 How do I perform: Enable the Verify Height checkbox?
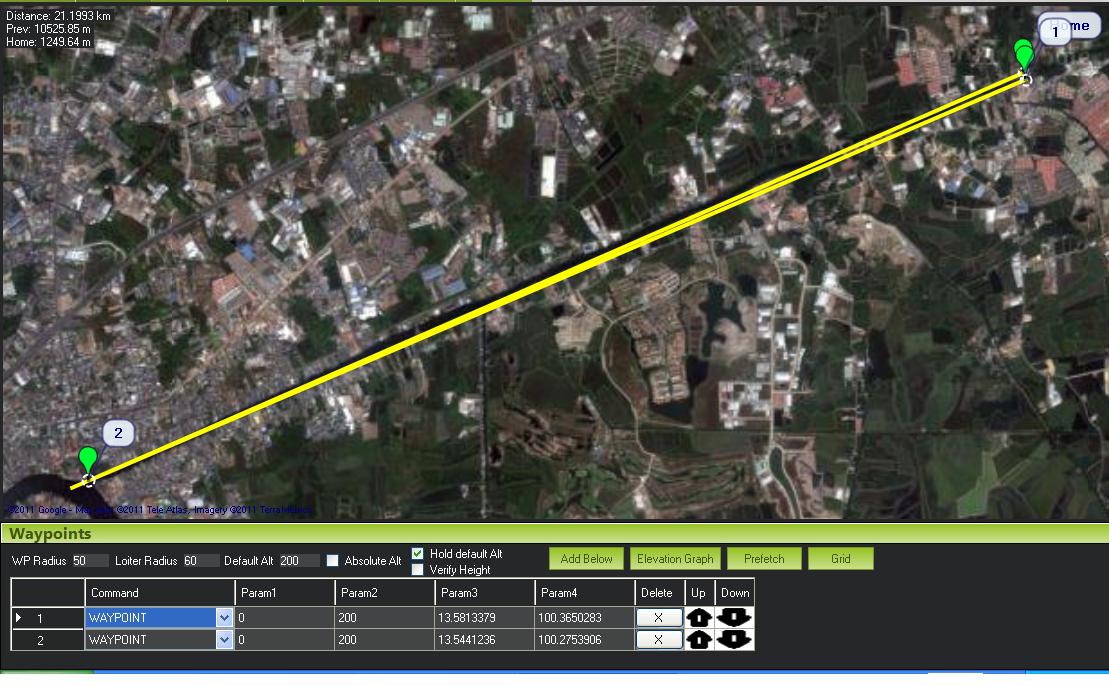pyautogui.click(x=418, y=570)
